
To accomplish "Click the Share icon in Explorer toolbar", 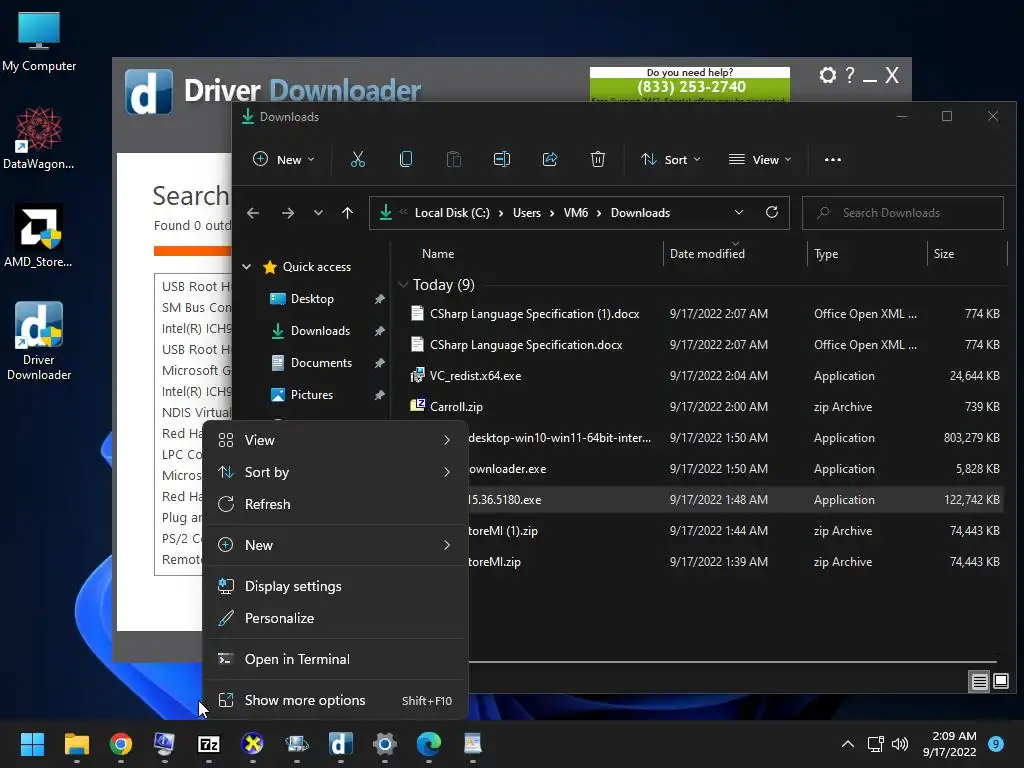I will pos(550,159).
